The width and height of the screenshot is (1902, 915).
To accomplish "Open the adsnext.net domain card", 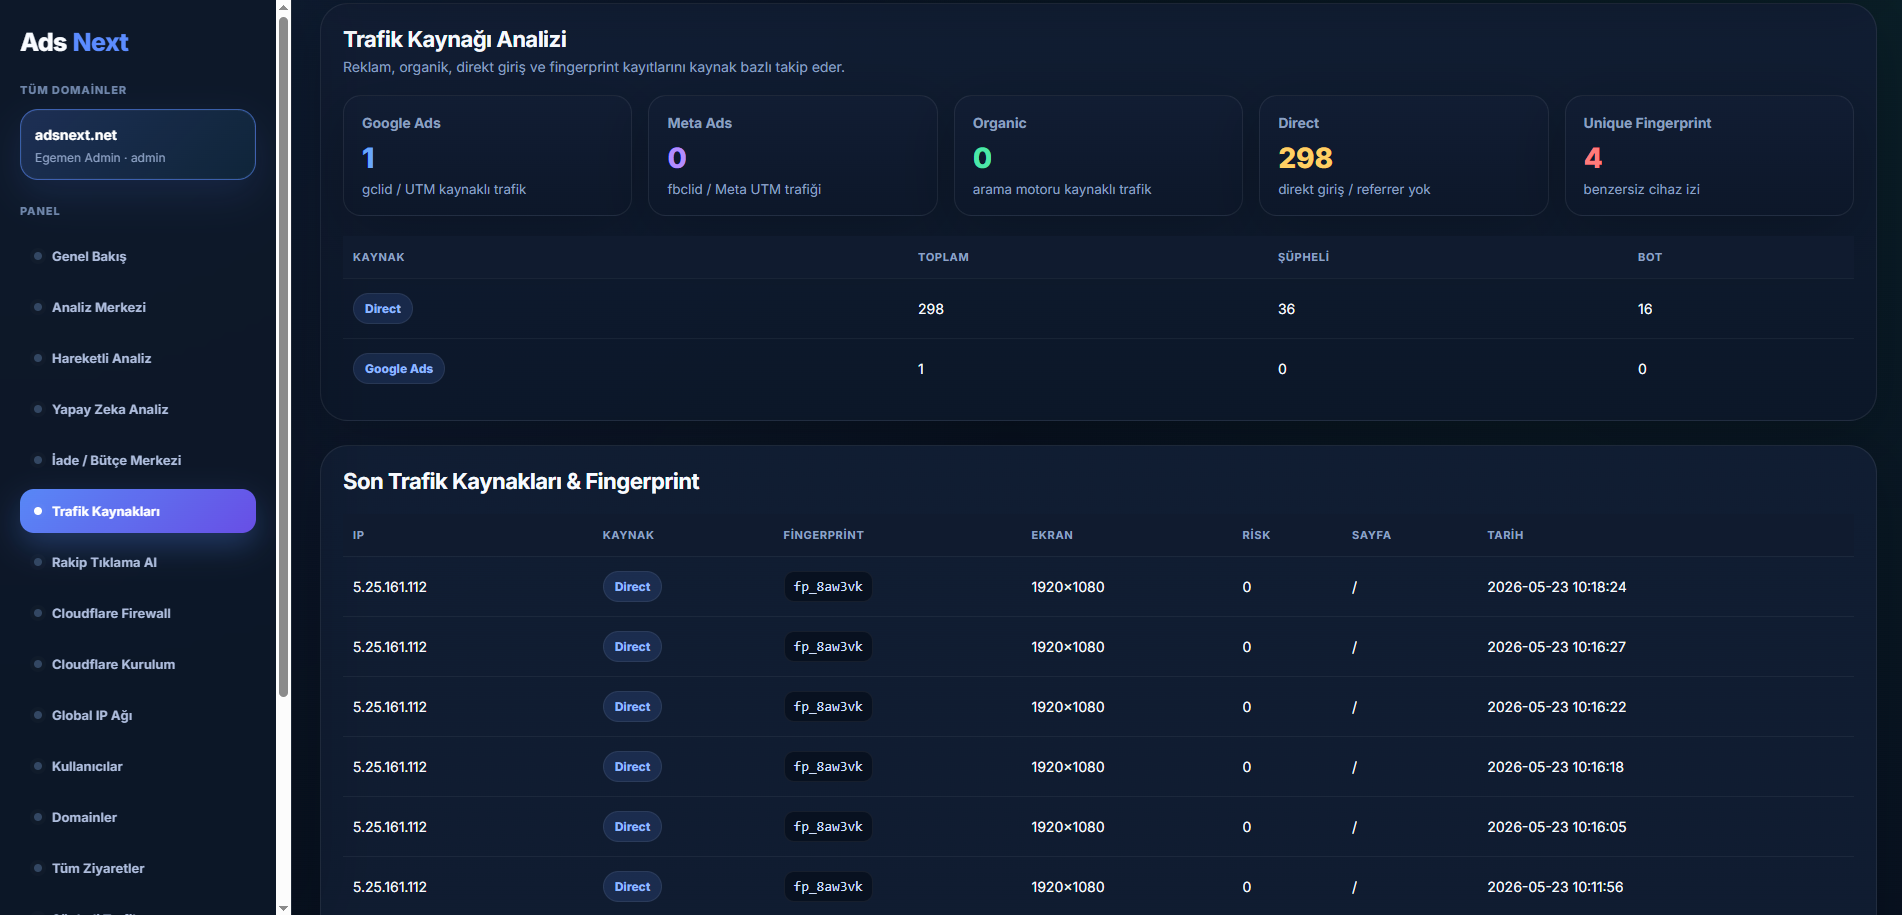I will point(138,145).
